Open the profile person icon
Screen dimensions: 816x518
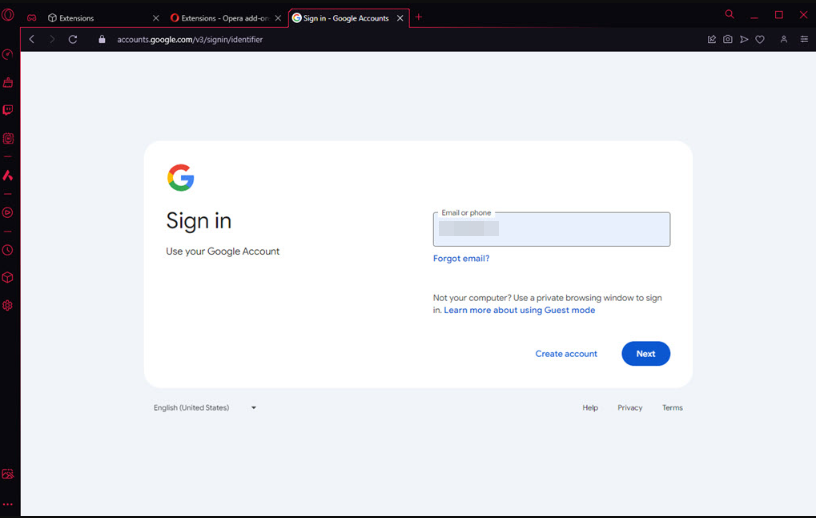(x=784, y=39)
